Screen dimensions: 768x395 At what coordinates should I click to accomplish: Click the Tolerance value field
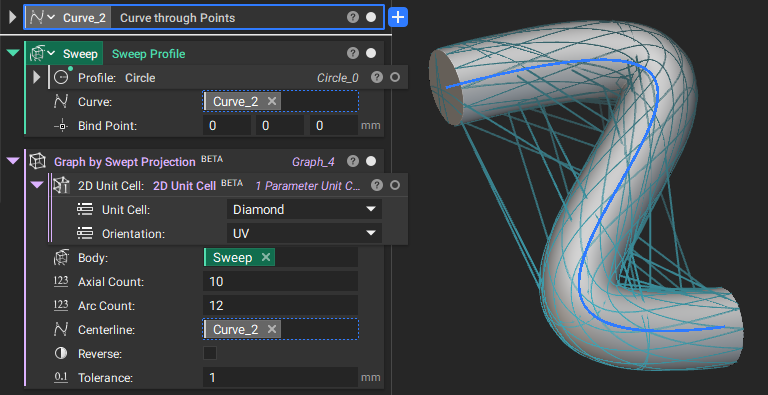tap(280, 377)
